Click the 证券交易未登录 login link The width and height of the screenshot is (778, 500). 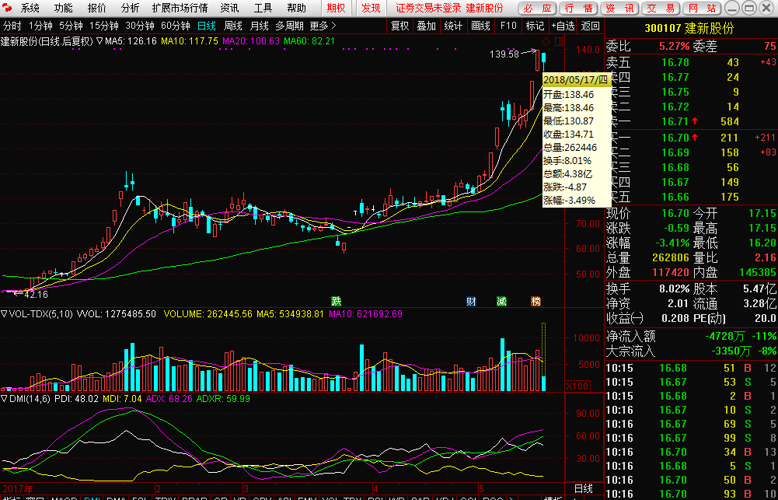point(429,8)
